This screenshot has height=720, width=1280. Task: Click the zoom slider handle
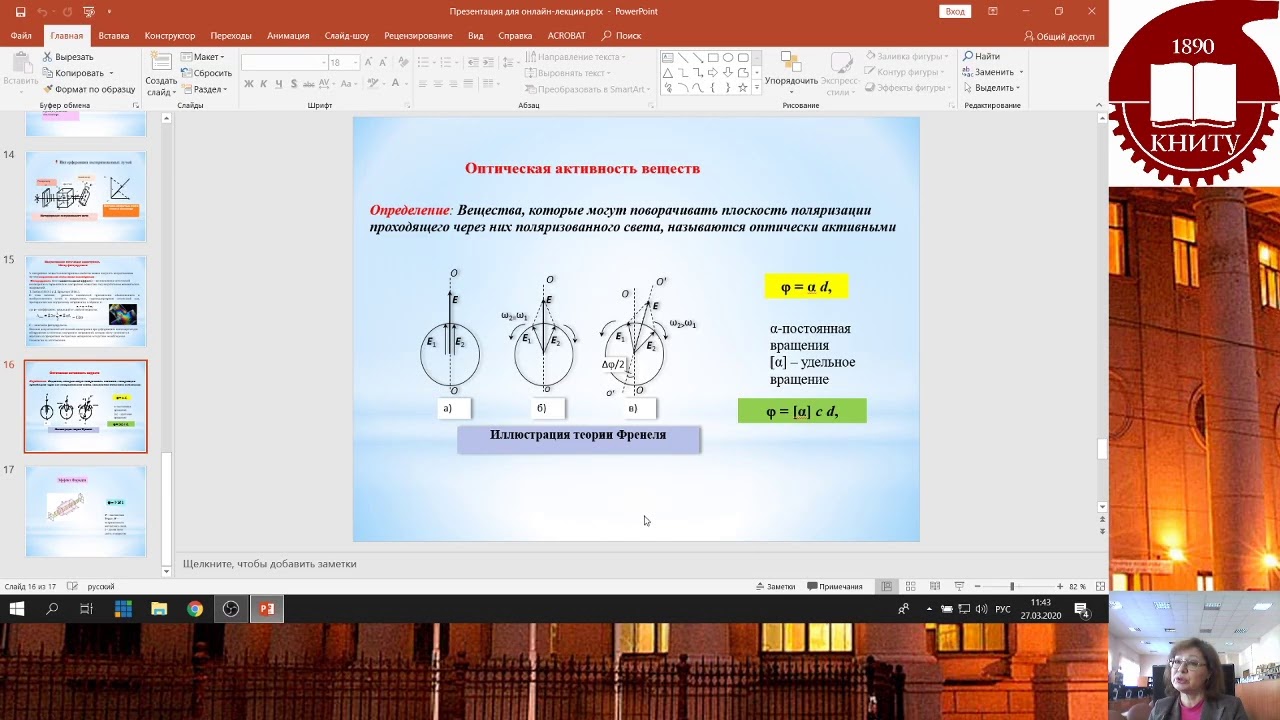[1011, 586]
